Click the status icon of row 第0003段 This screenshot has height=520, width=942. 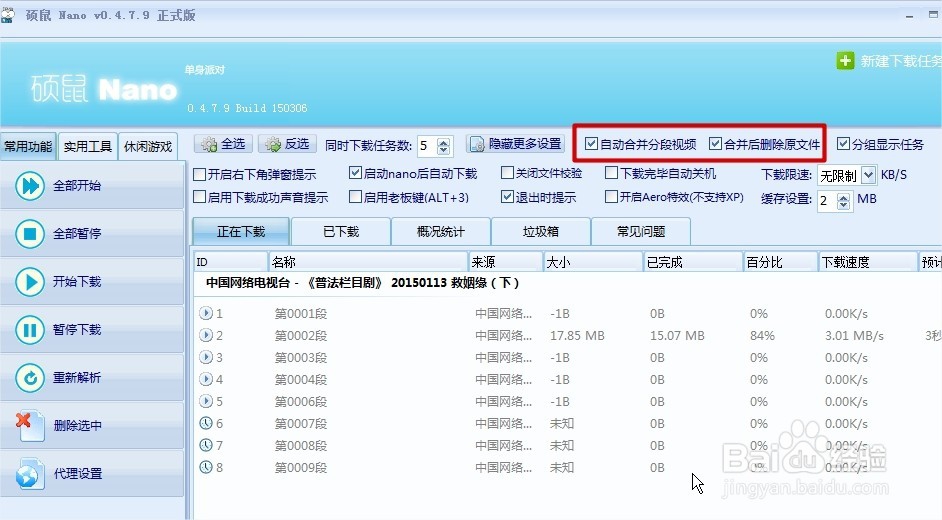click(206, 357)
